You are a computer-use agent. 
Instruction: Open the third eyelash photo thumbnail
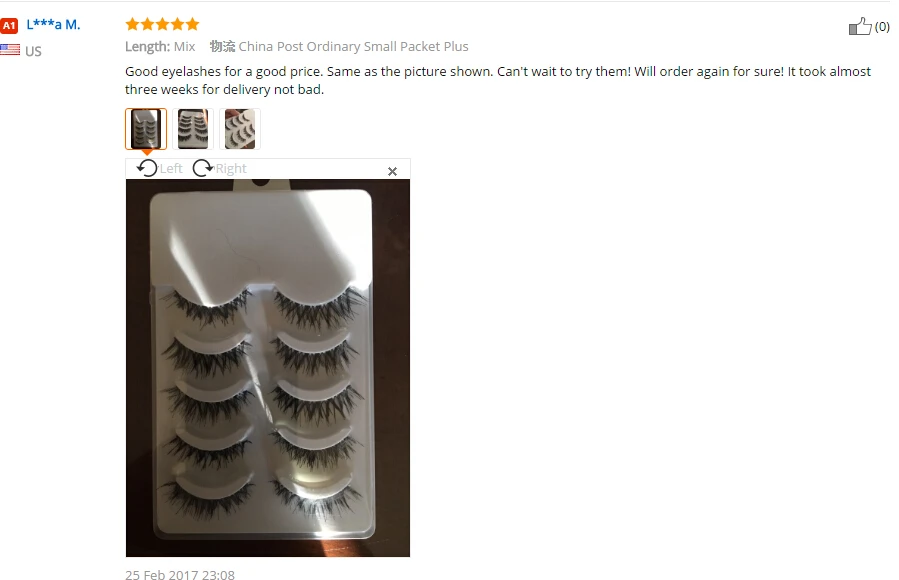pyautogui.click(x=240, y=129)
